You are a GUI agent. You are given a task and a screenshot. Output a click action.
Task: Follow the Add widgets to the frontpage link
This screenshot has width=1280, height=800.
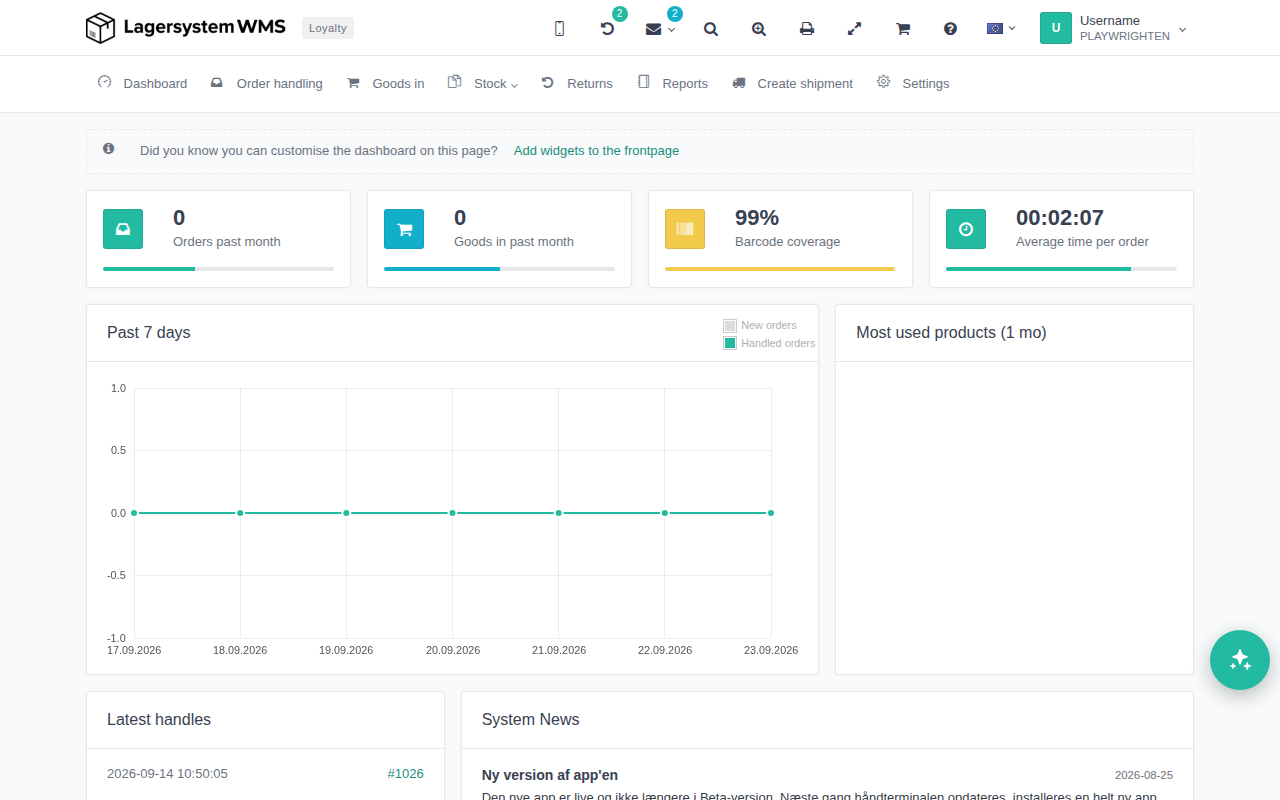click(596, 151)
